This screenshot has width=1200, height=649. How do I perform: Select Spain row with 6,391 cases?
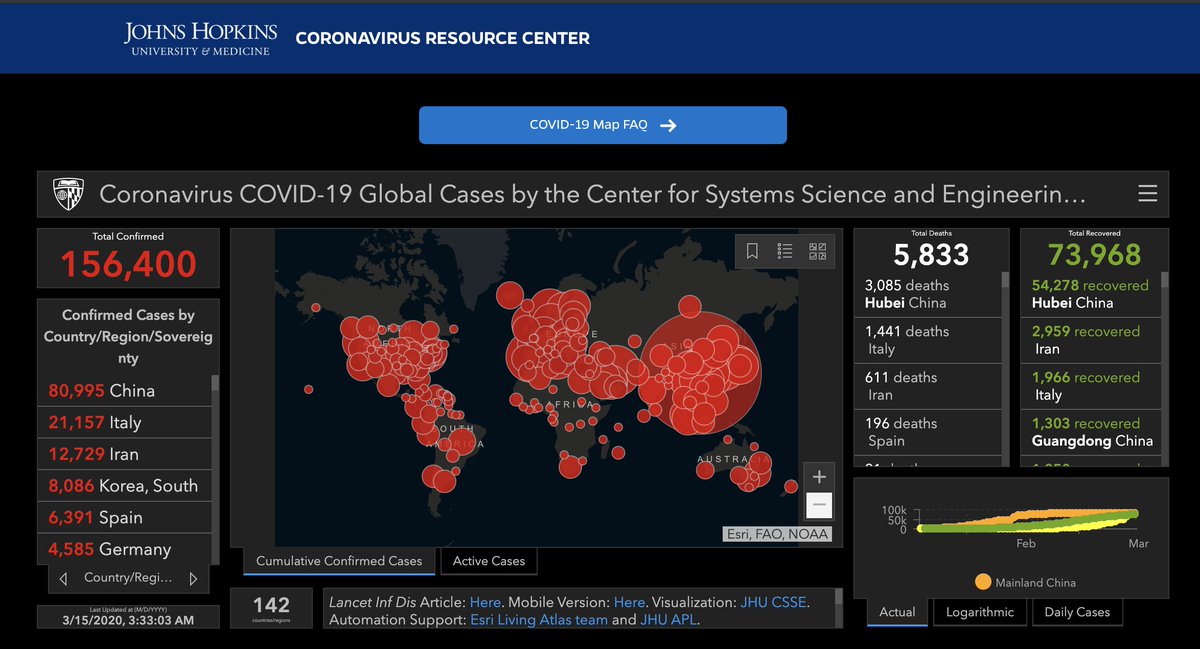pyautogui.click(x=124, y=518)
